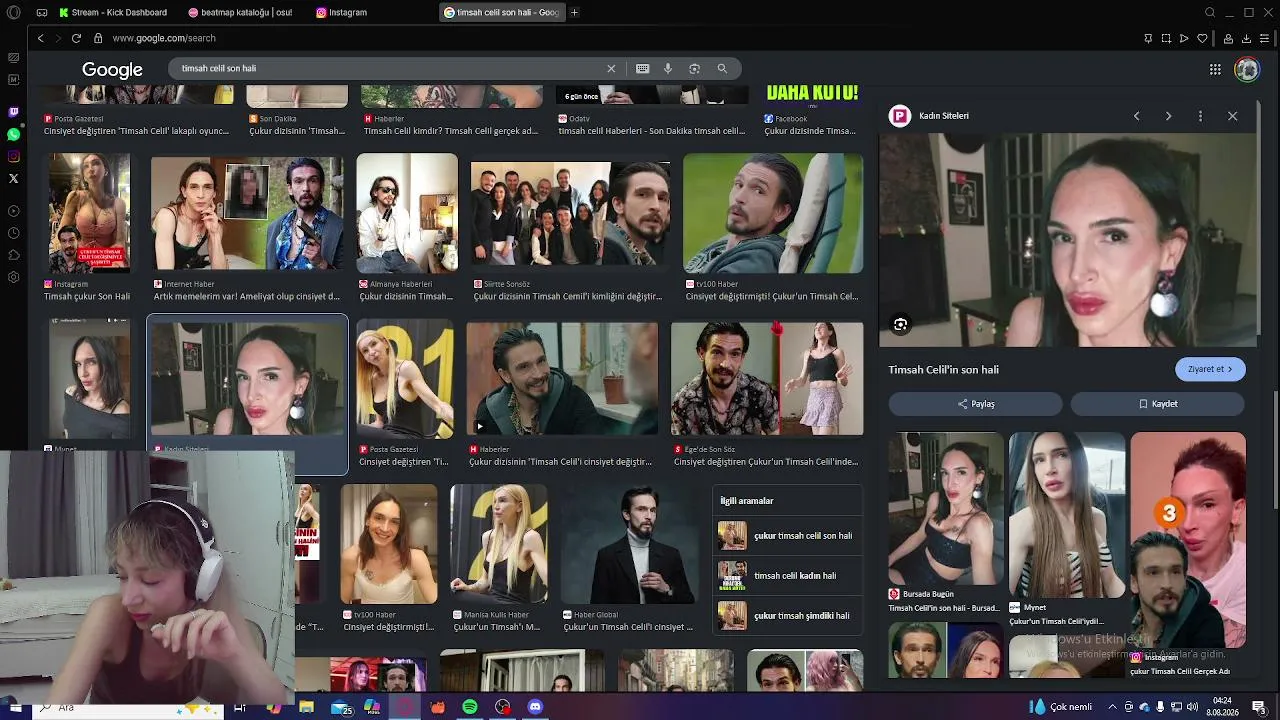Open Discord from the taskbar

point(535,707)
